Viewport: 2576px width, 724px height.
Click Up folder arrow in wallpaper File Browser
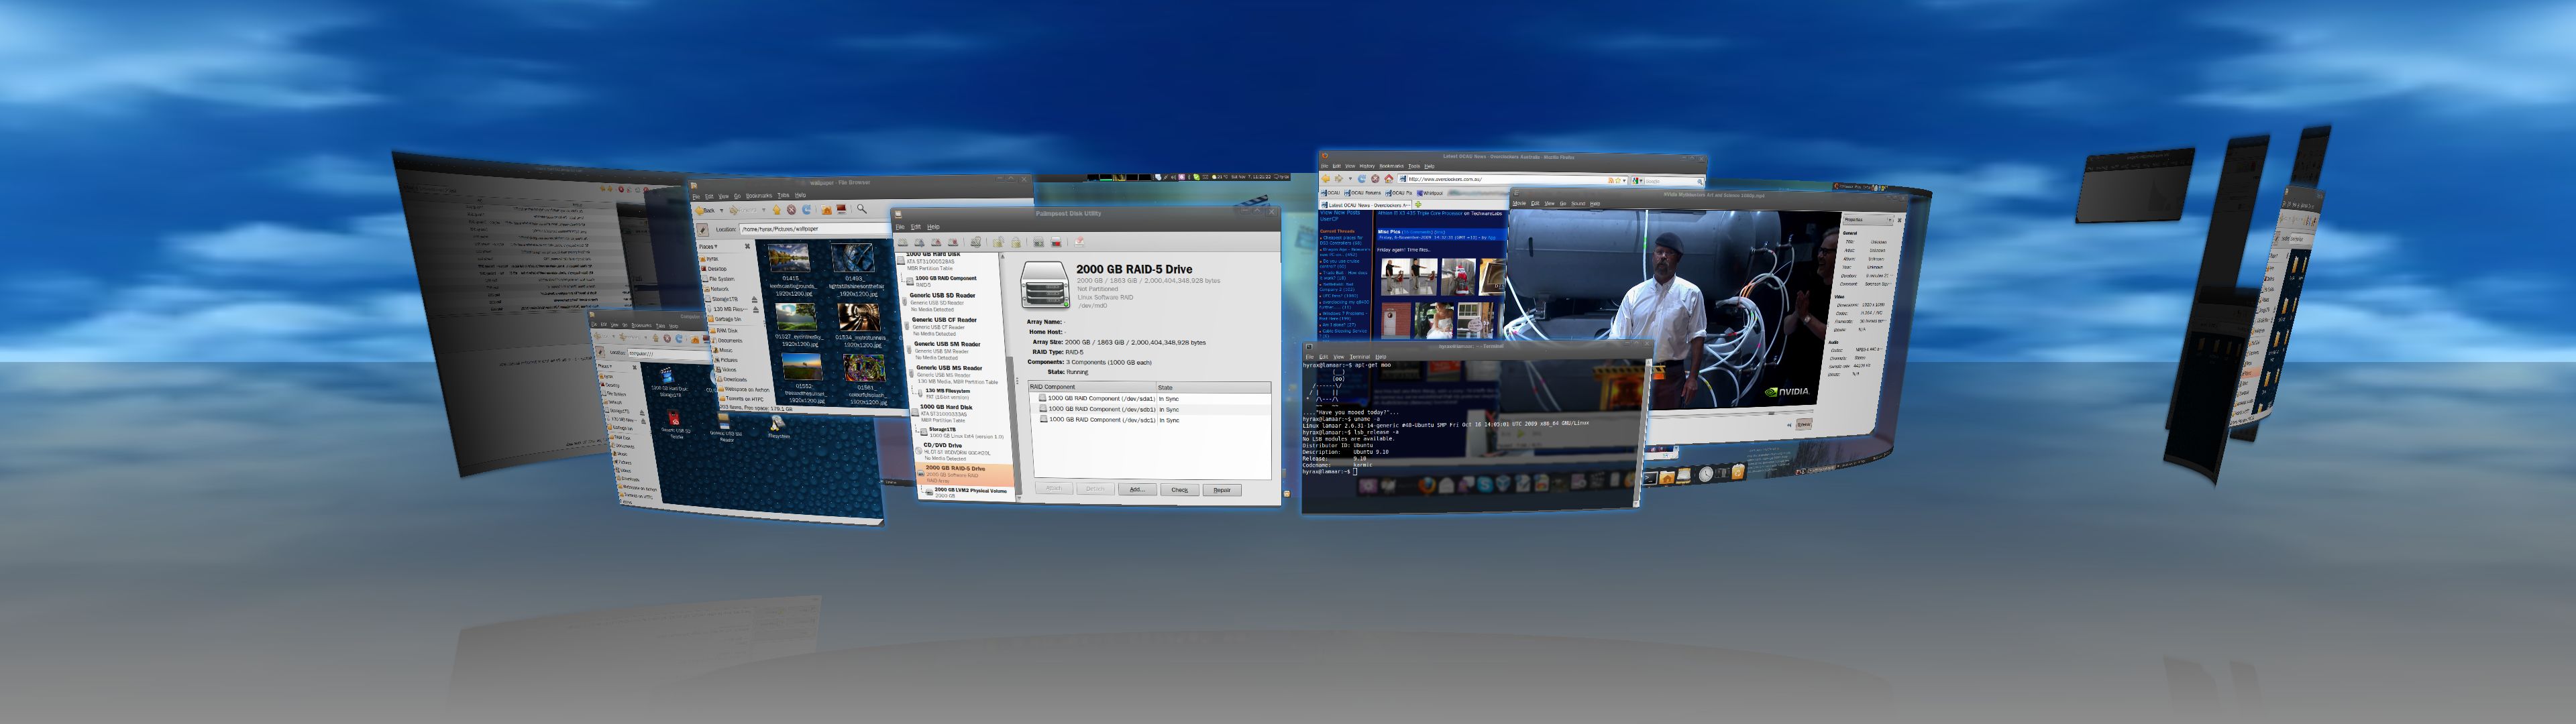click(777, 210)
